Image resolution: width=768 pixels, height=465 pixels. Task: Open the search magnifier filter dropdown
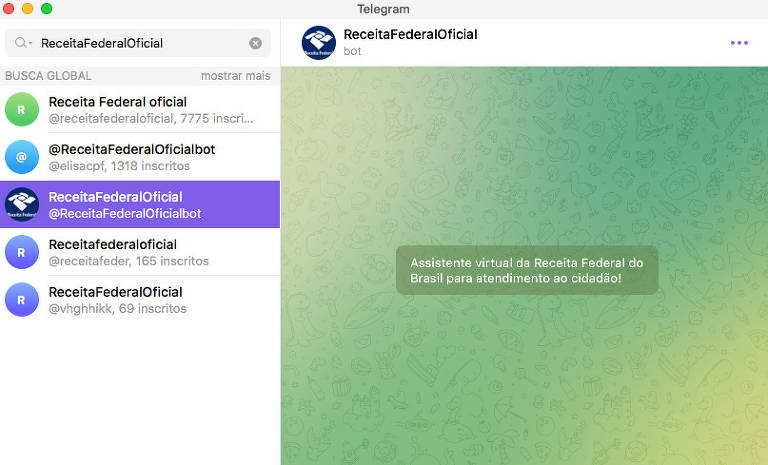[x=23, y=43]
